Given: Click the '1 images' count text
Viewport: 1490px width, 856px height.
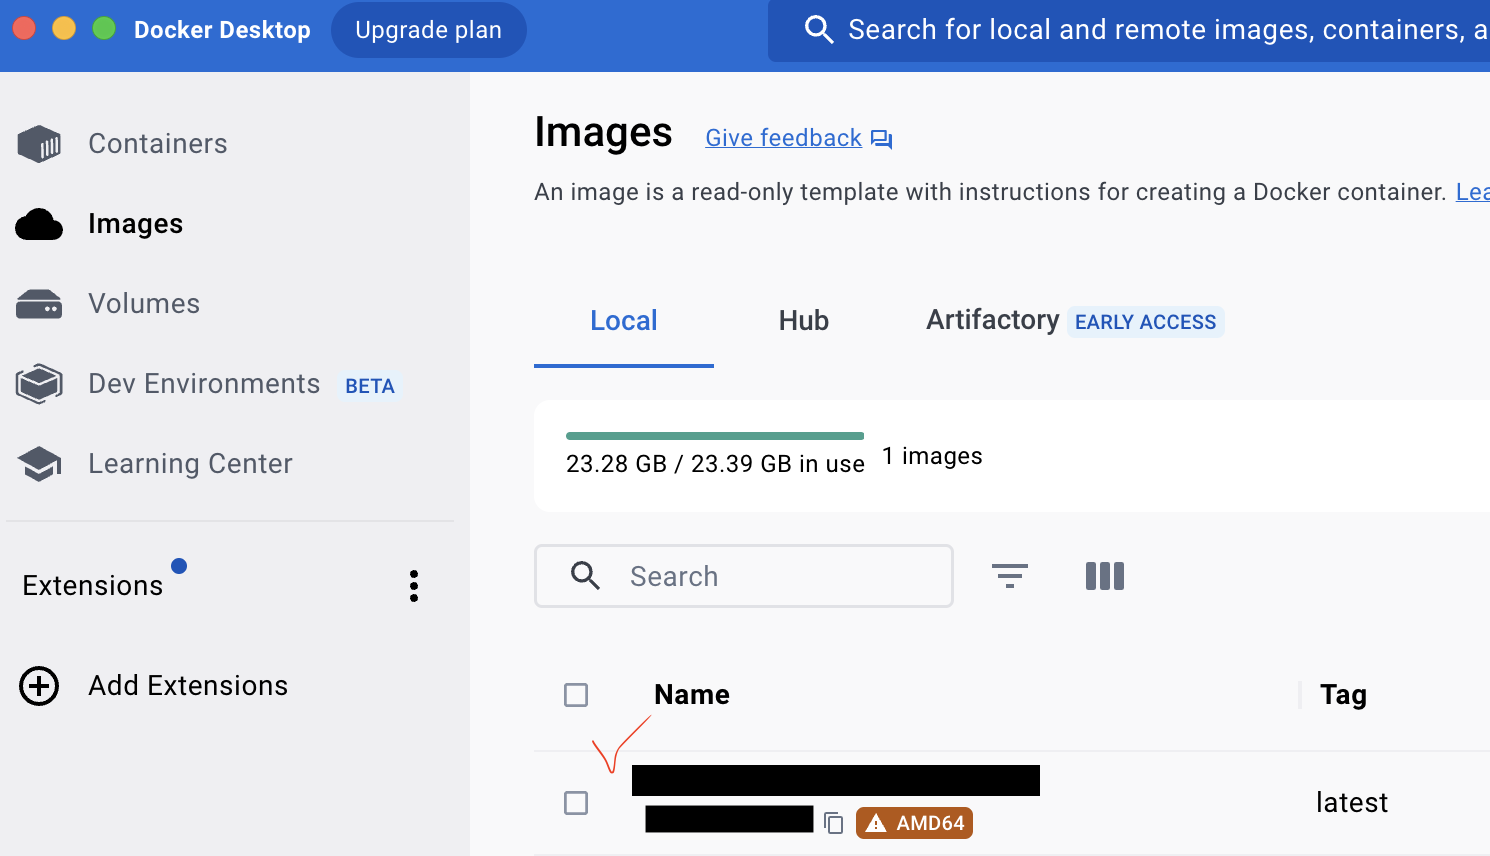Looking at the screenshot, I should (x=932, y=456).
